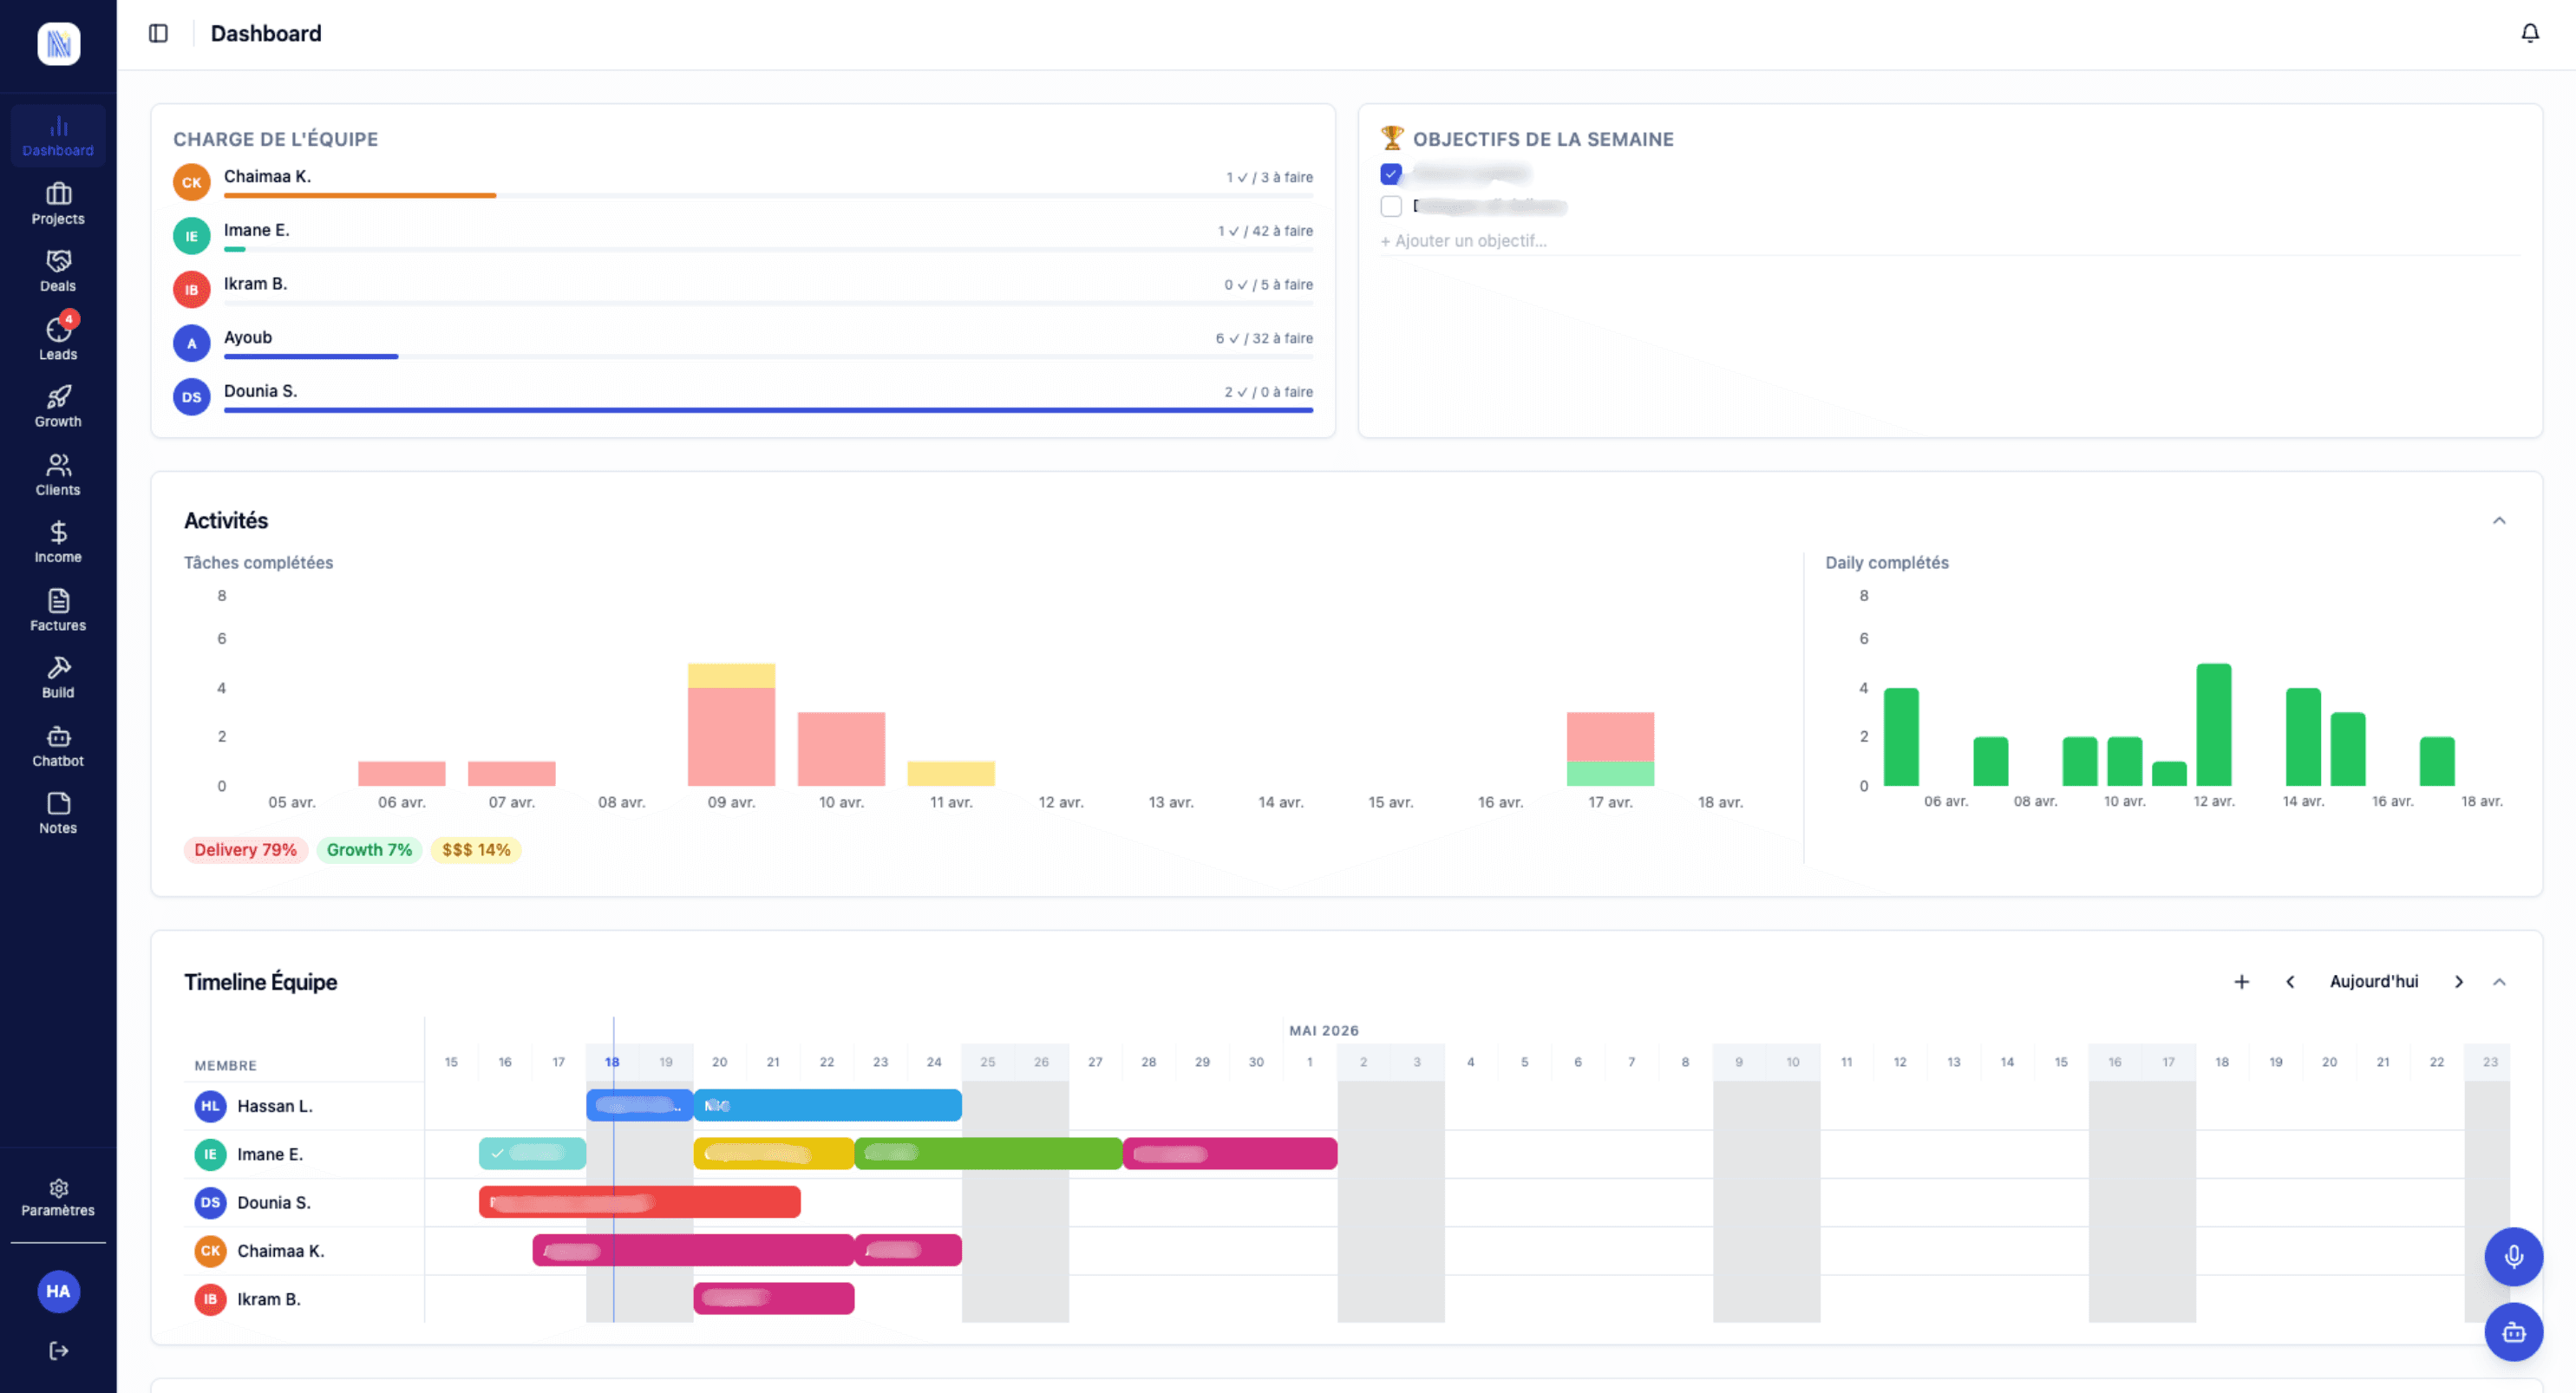Viewport: 2576px width, 1393px height.
Task: Toggle the sidebar collapse control
Action: tap(159, 32)
